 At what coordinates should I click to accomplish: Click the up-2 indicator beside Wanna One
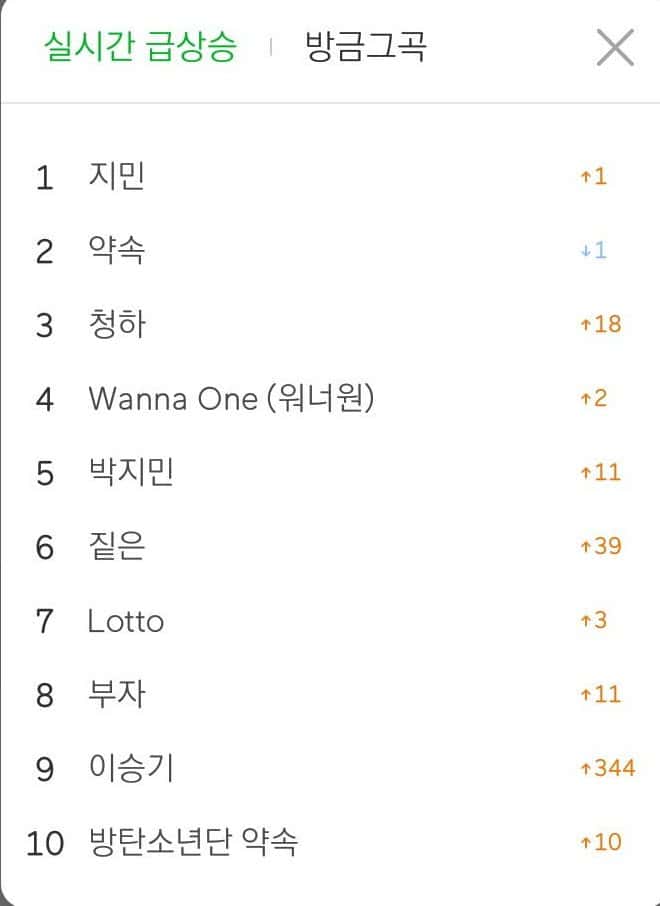(x=594, y=398)
